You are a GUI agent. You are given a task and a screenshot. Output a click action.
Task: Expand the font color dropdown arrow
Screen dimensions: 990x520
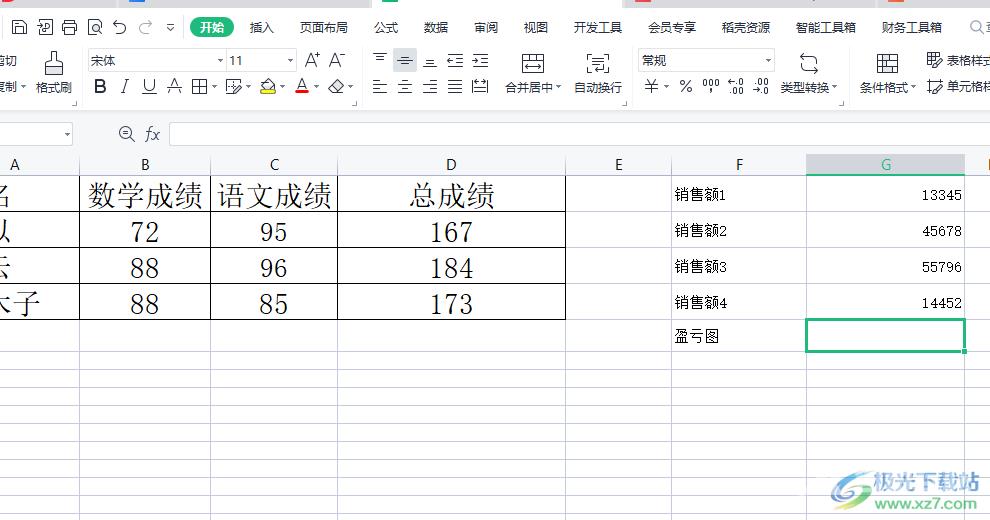pyautogui.click(x=316, y=86)
